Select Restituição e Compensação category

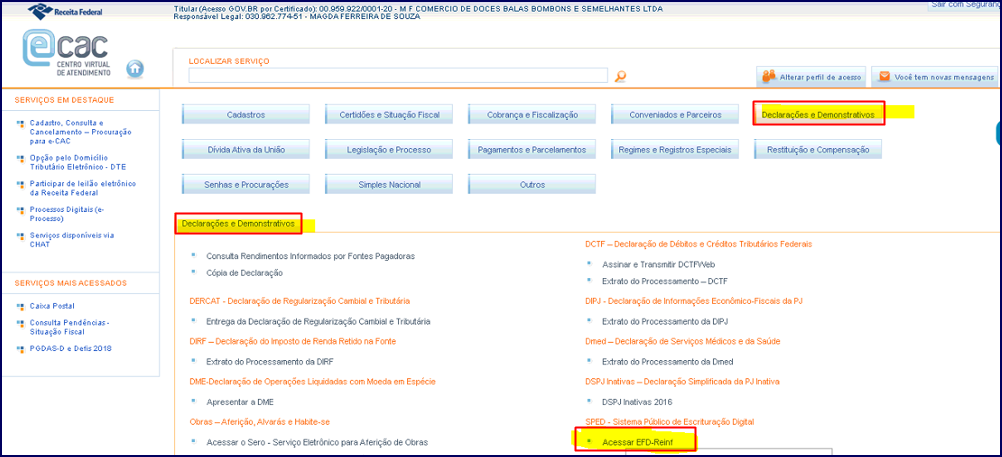click(x=818, y=150)
